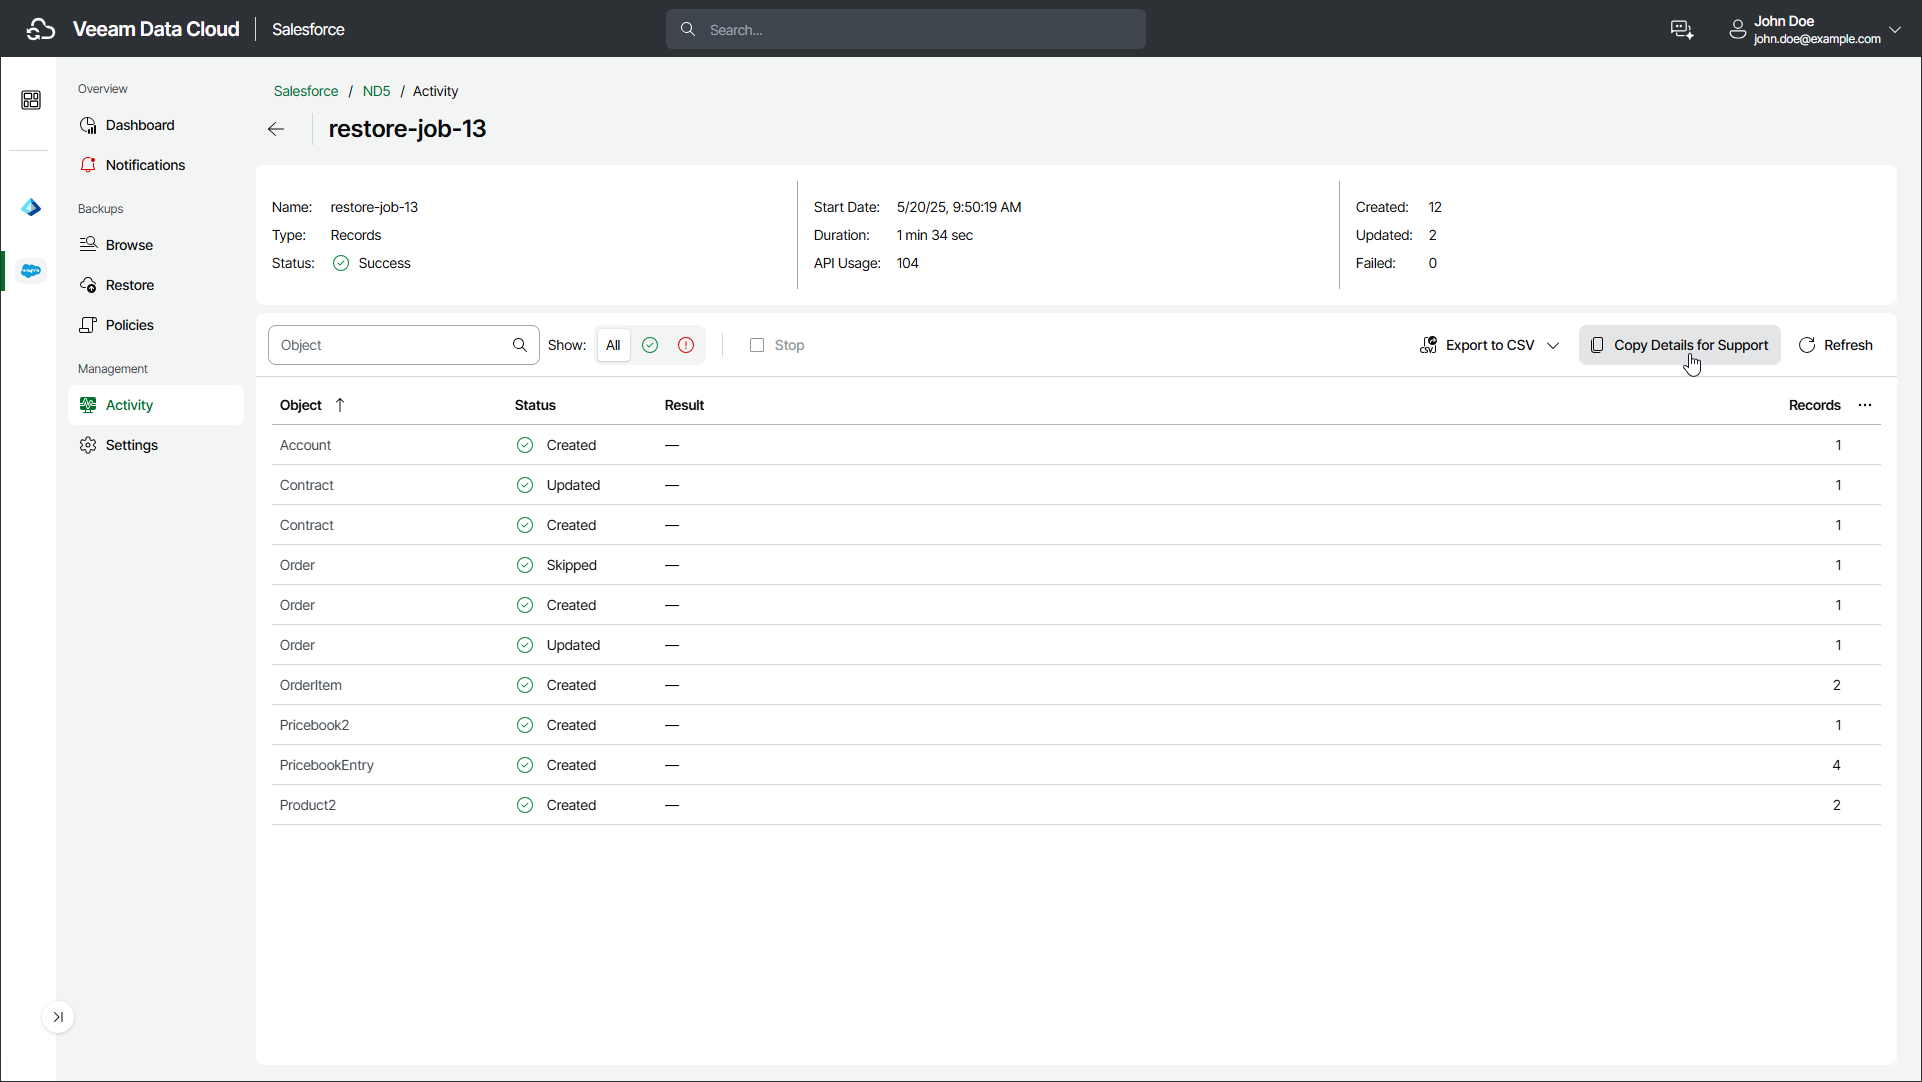Go to Restore in the sidebar

pos(129,285)
